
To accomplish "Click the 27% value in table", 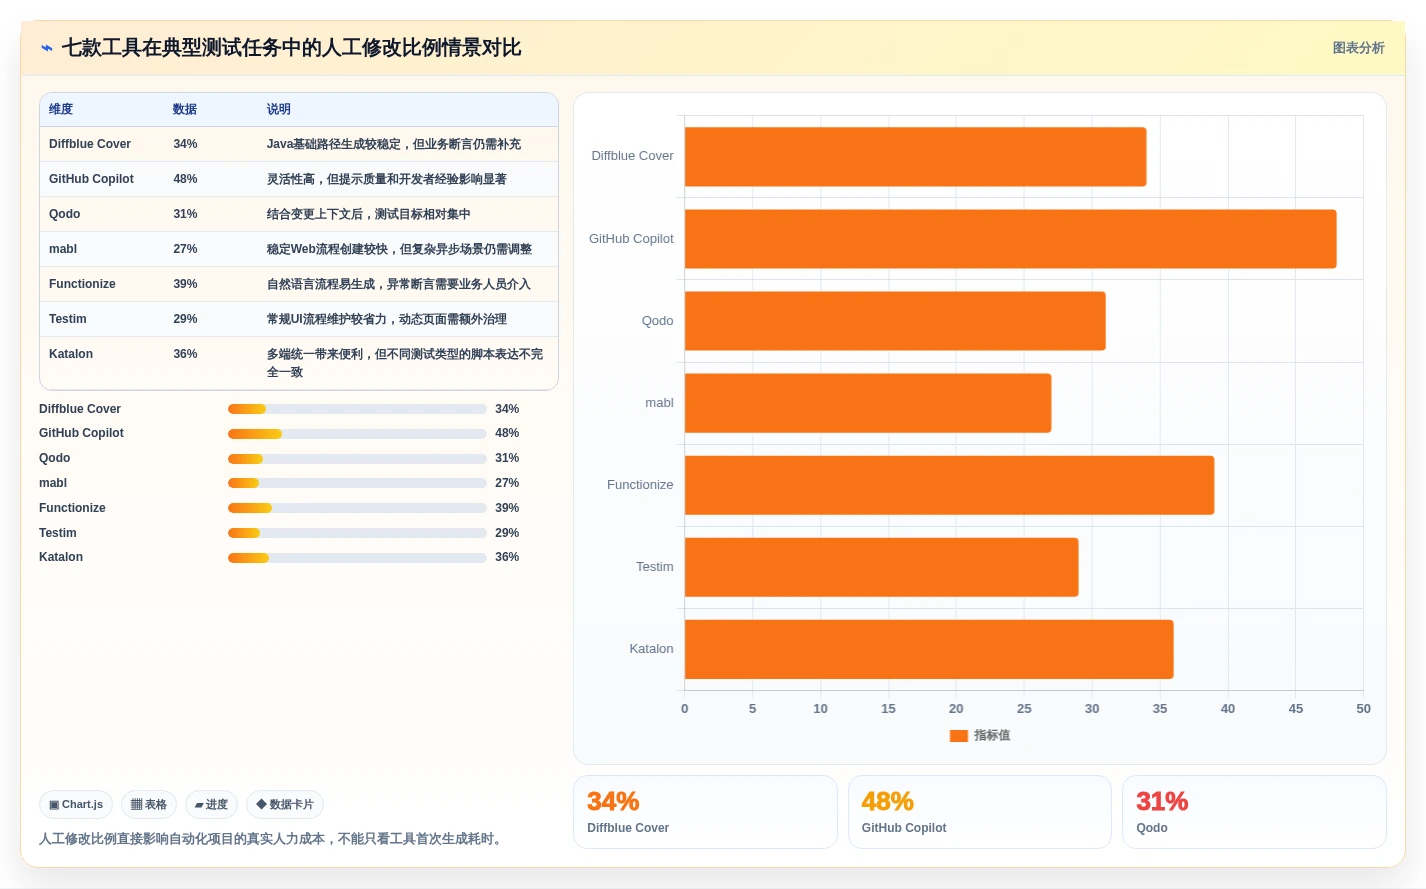I will tap(185, 249).
